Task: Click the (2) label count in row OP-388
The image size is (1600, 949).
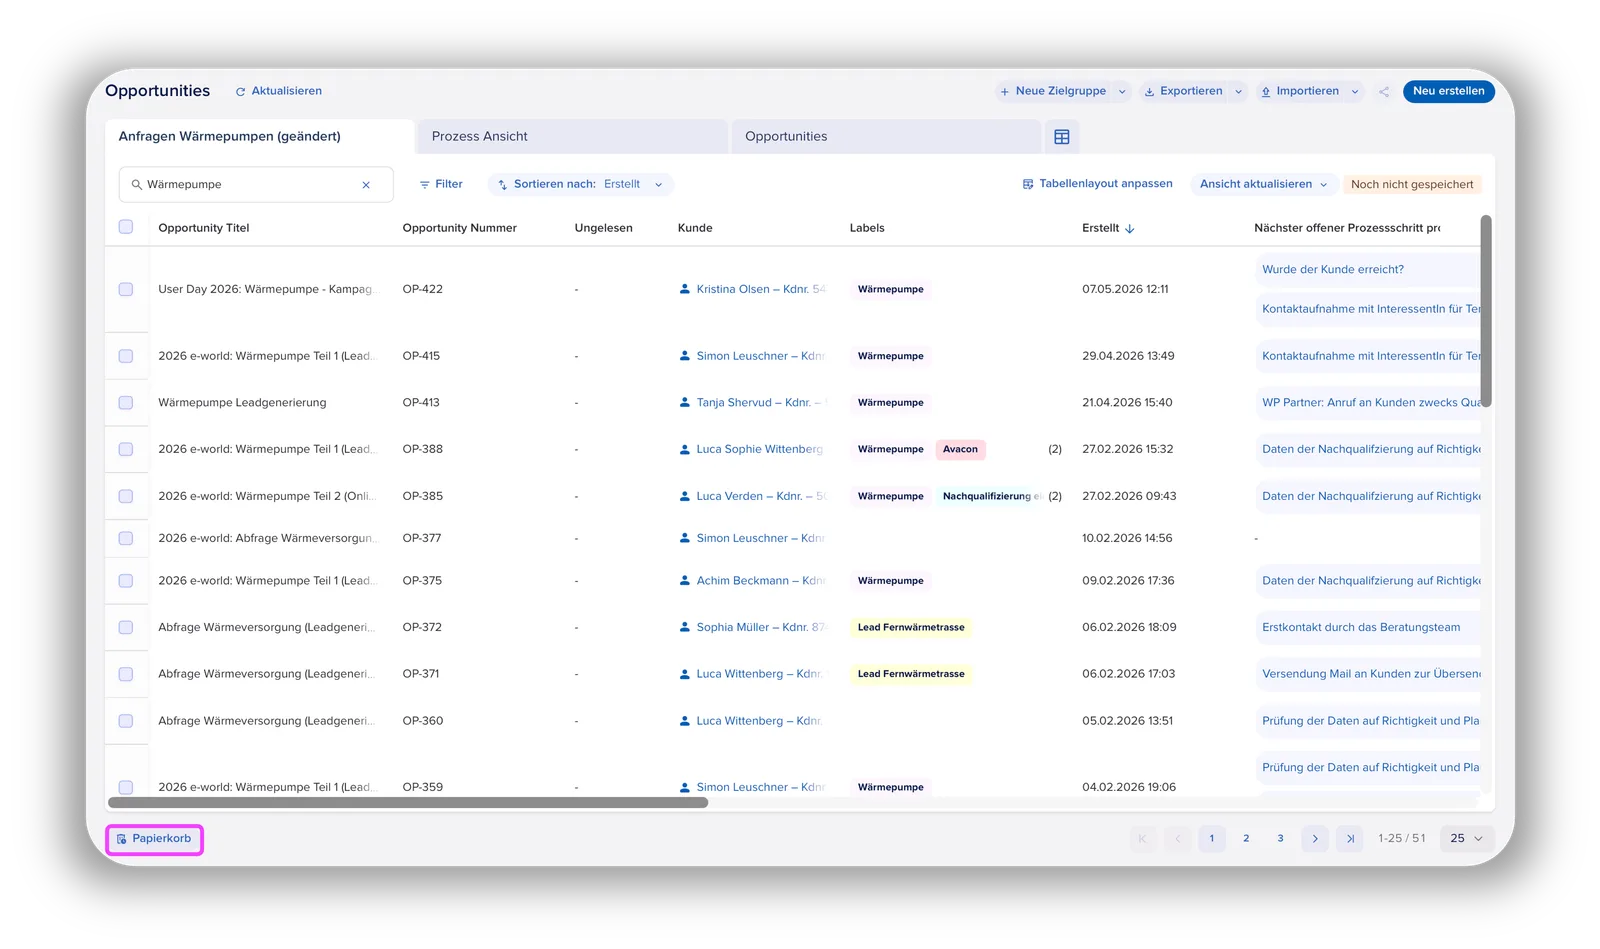Action: point(1055,450)
